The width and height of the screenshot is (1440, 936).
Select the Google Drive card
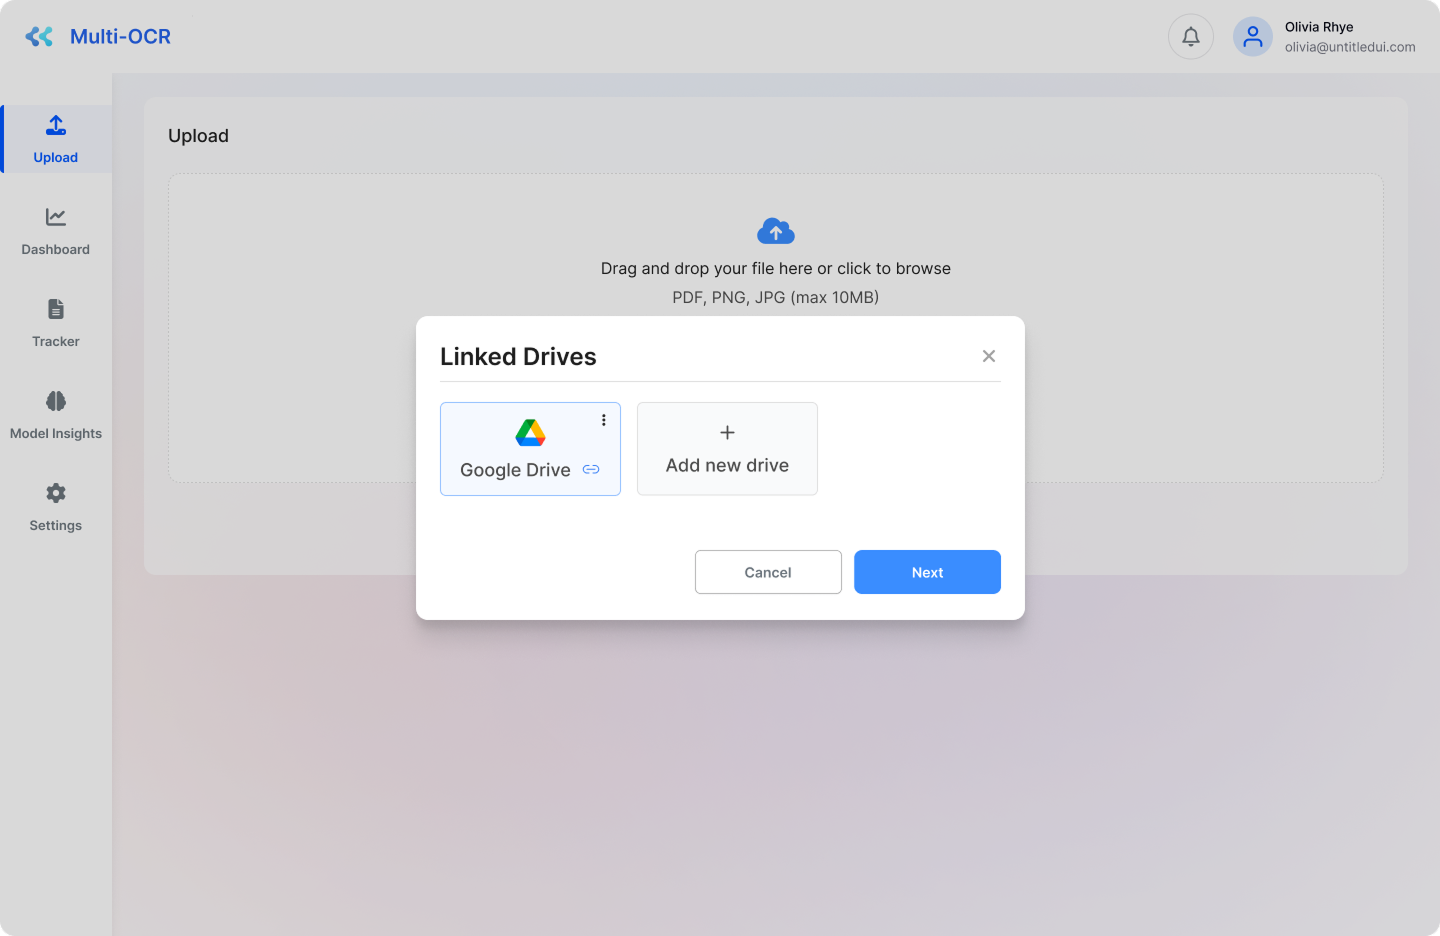click(530, 449)
